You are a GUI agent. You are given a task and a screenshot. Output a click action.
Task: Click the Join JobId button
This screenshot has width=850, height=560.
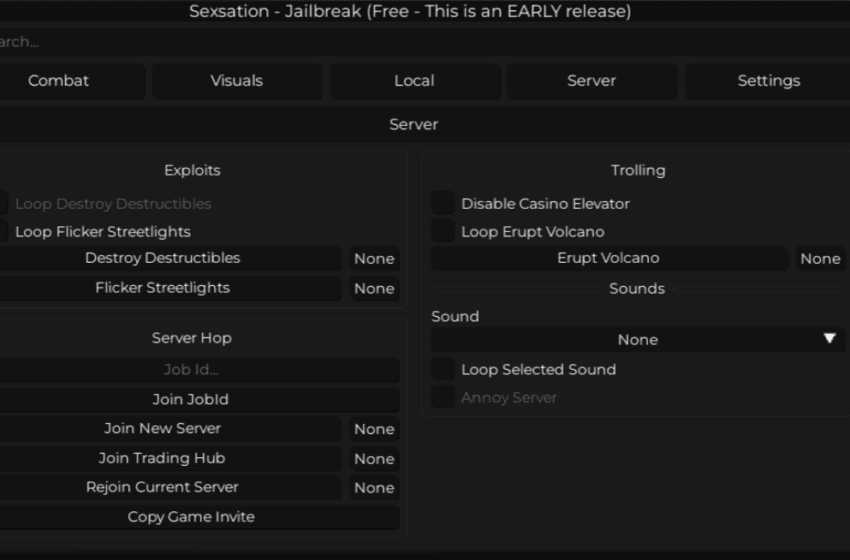pos(199,400)
